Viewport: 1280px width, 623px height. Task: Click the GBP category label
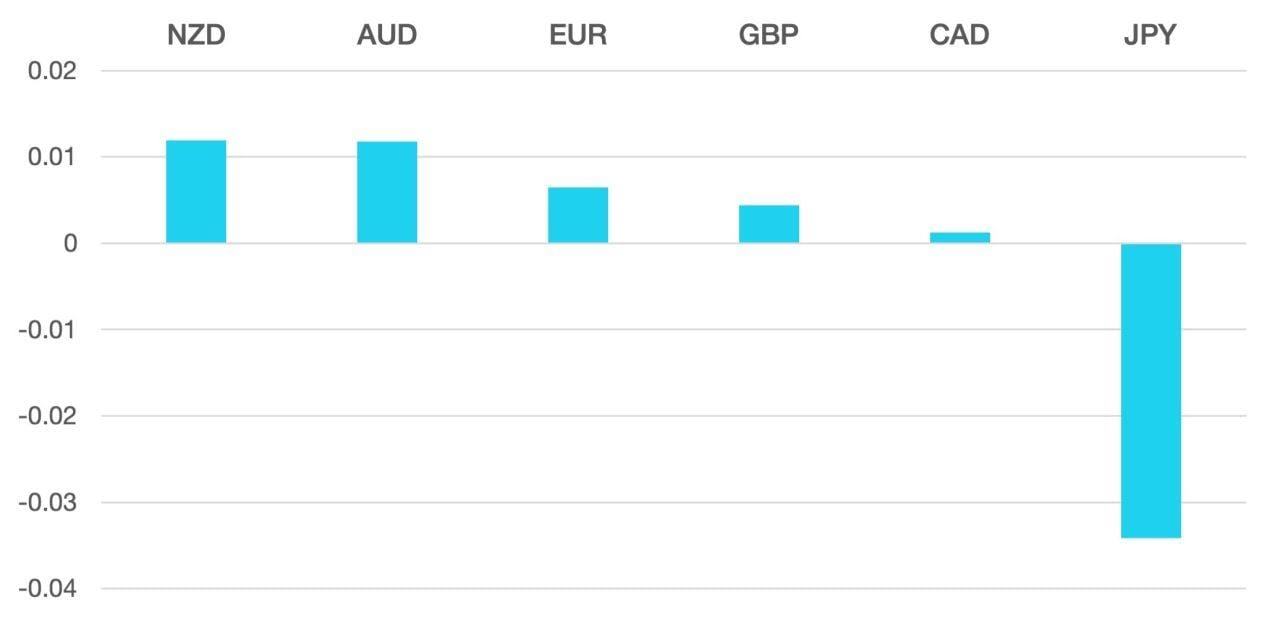click(x=769, y=35)
